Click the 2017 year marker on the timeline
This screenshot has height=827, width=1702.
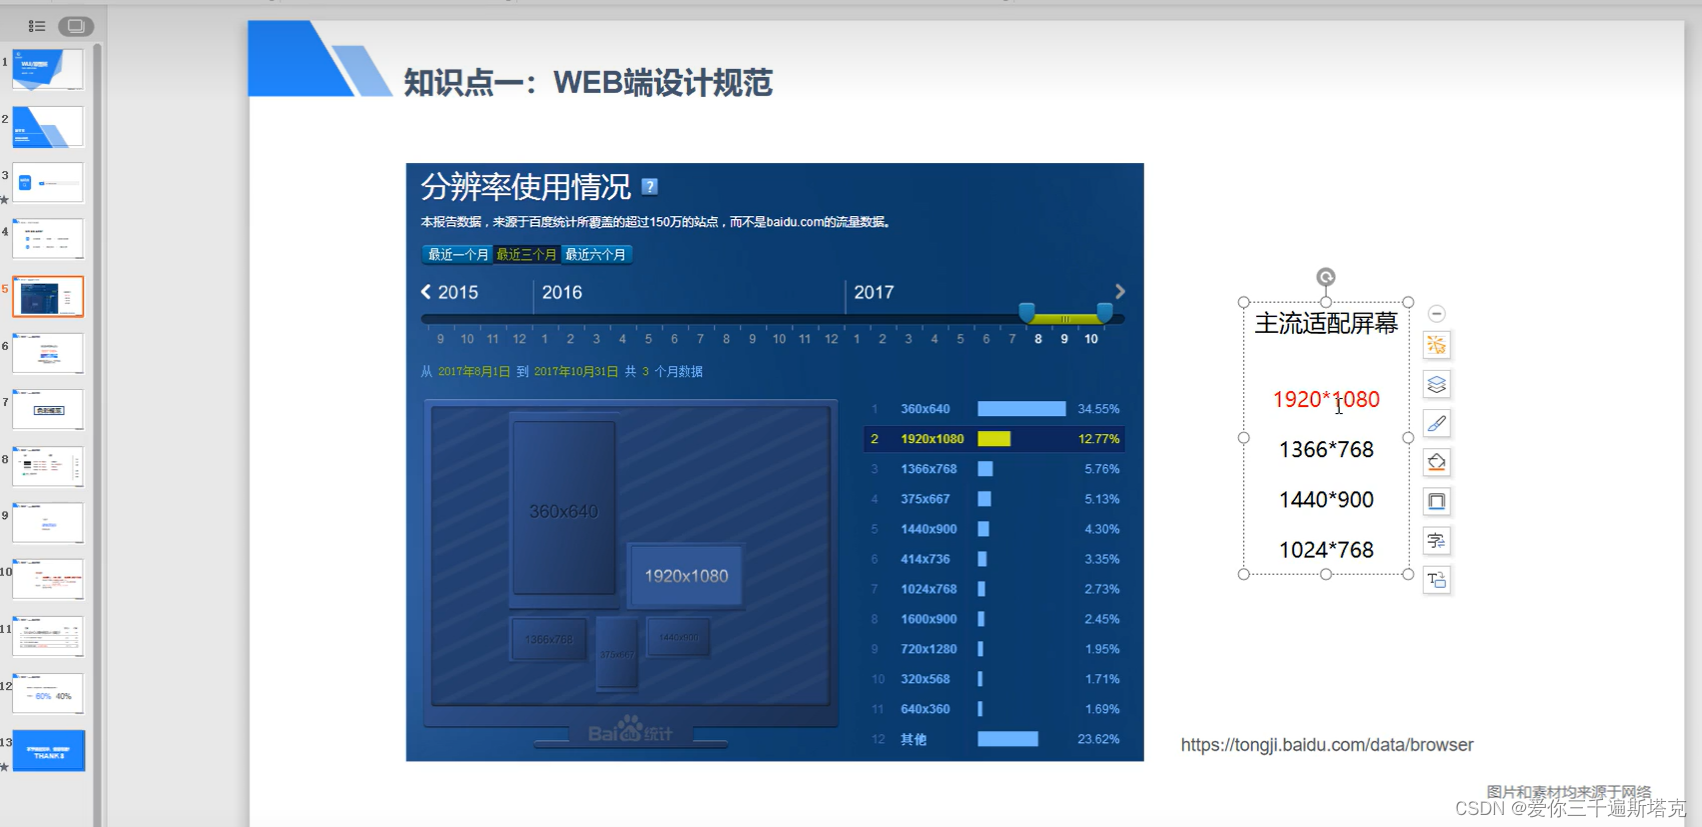[874, 292]
